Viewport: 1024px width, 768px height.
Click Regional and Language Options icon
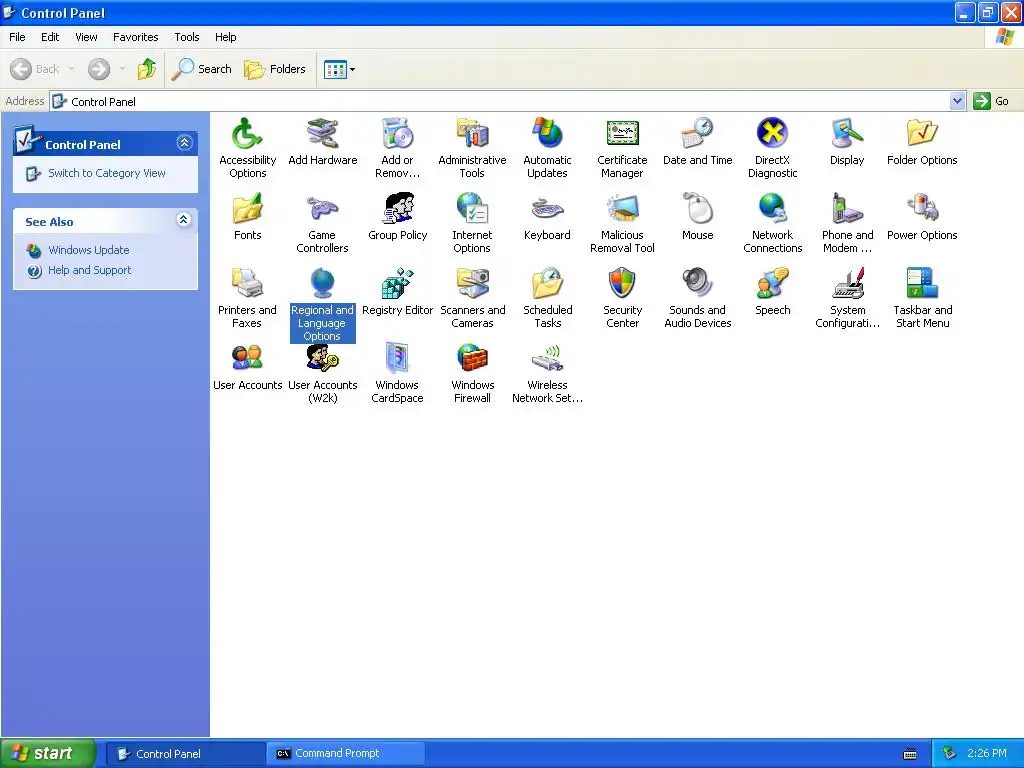(322, 305)
